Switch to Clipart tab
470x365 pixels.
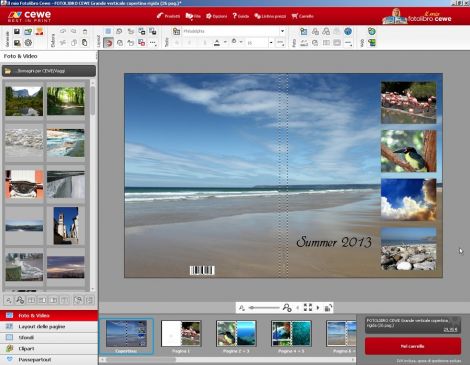(49, 348)
